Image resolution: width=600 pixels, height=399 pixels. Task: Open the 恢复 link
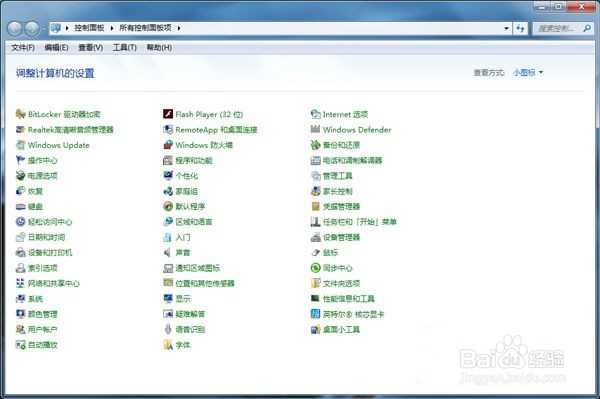(x=35, y=191)
